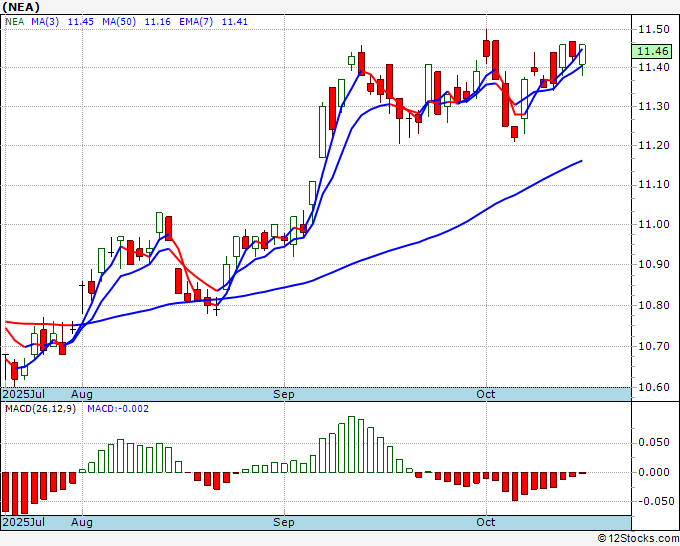Click the MA(50) value 11.16
This screenshot has height=546, width=680.
point(157,22)
